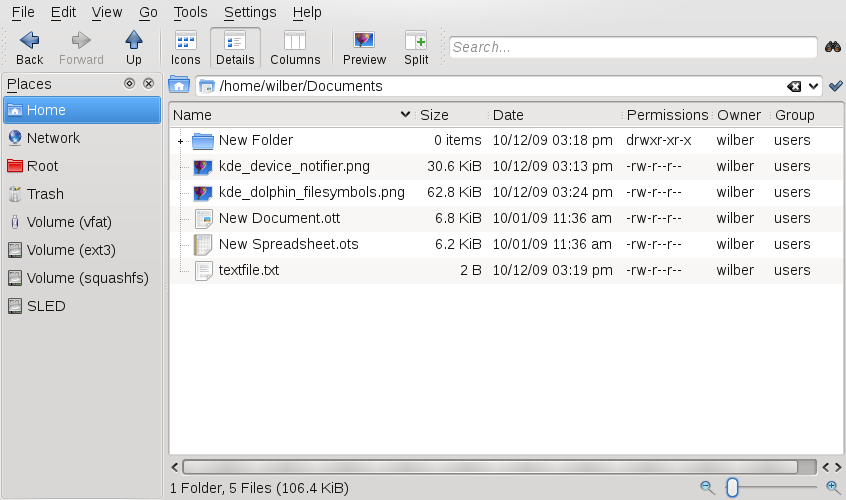Click the 6.8 KiB size value
The width and height of the screenshot is (846, 500).
coord(458,218)
